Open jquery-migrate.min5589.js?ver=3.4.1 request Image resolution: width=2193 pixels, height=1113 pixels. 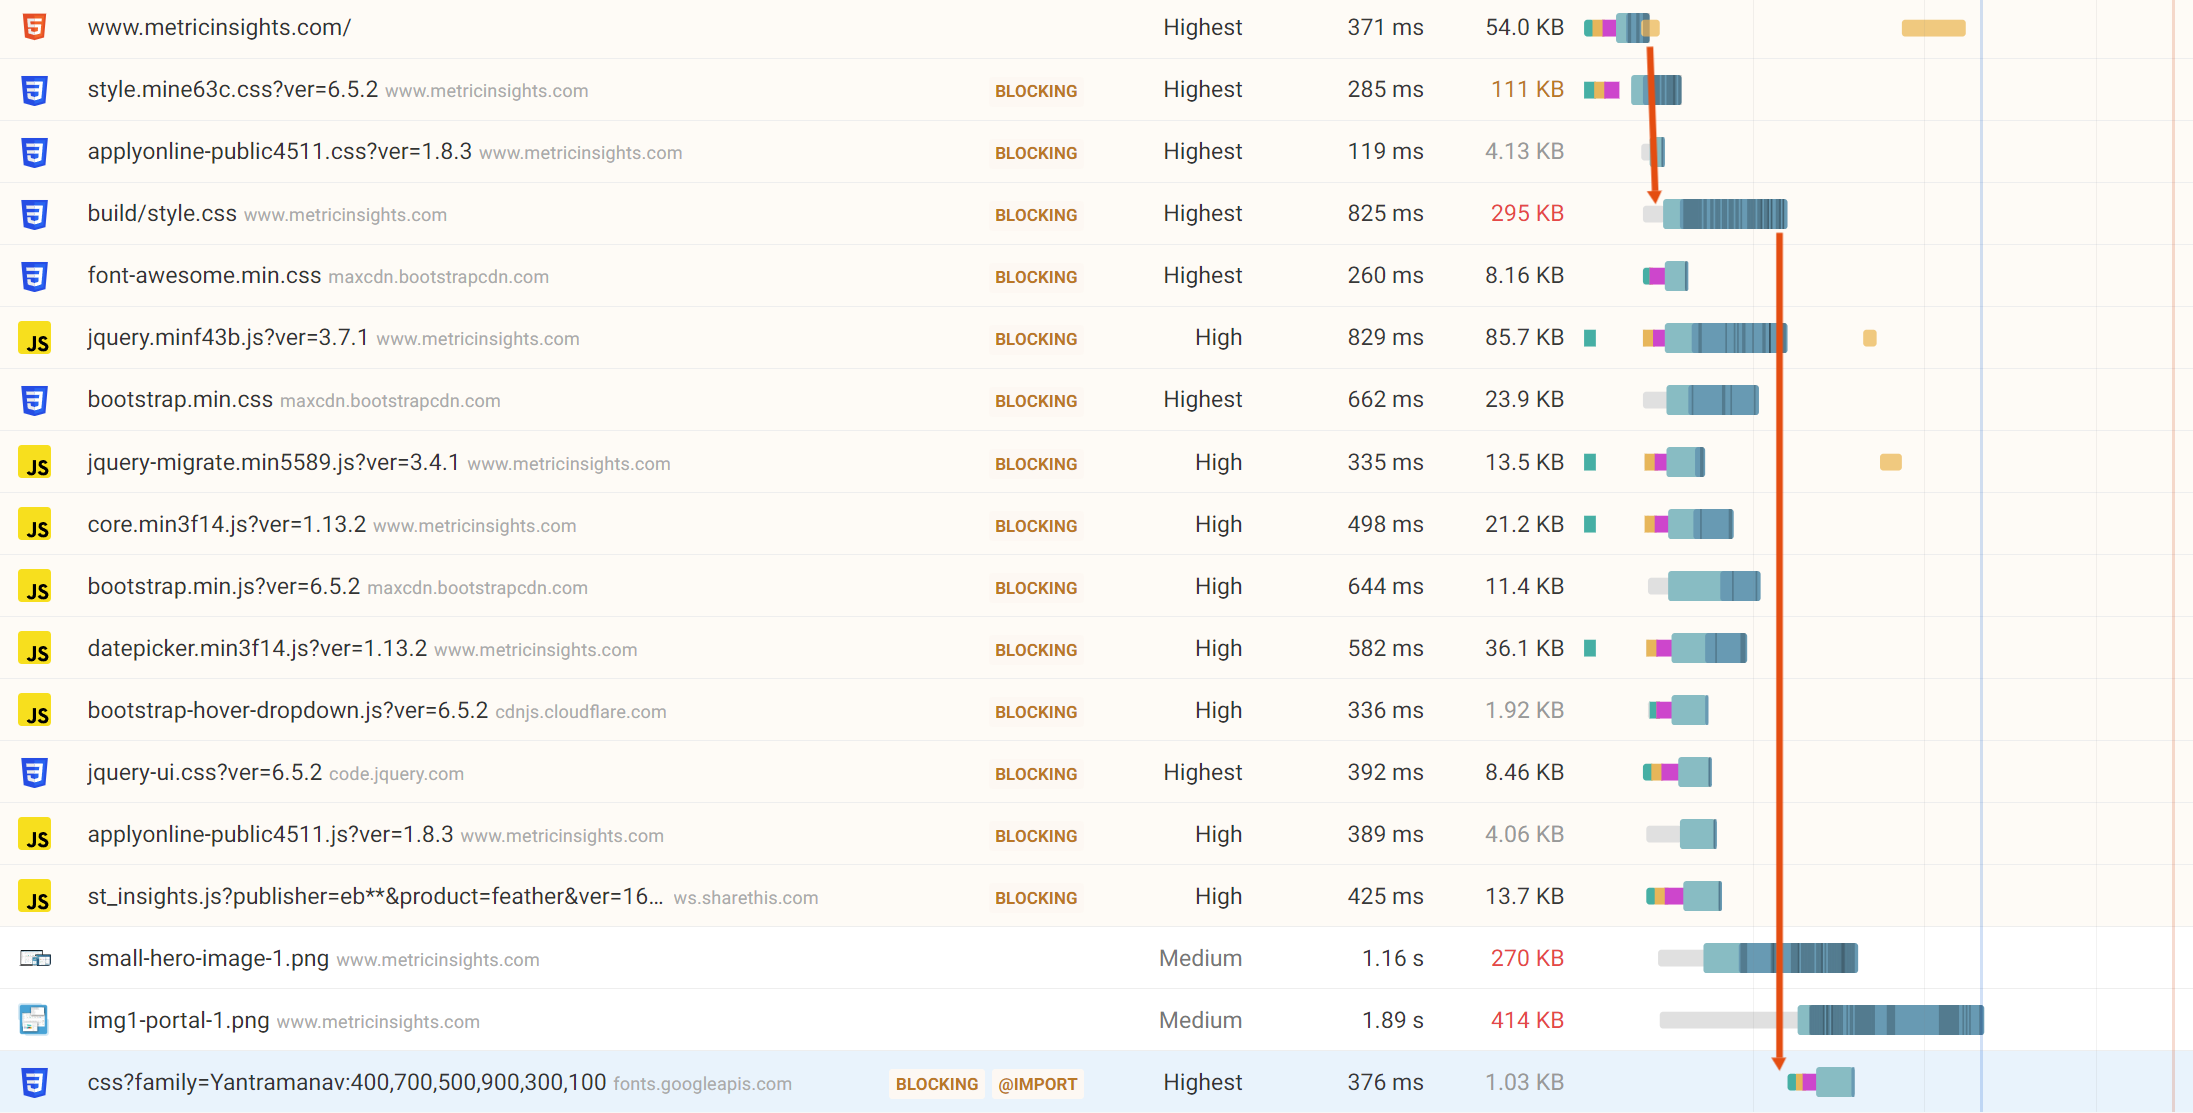274,462
